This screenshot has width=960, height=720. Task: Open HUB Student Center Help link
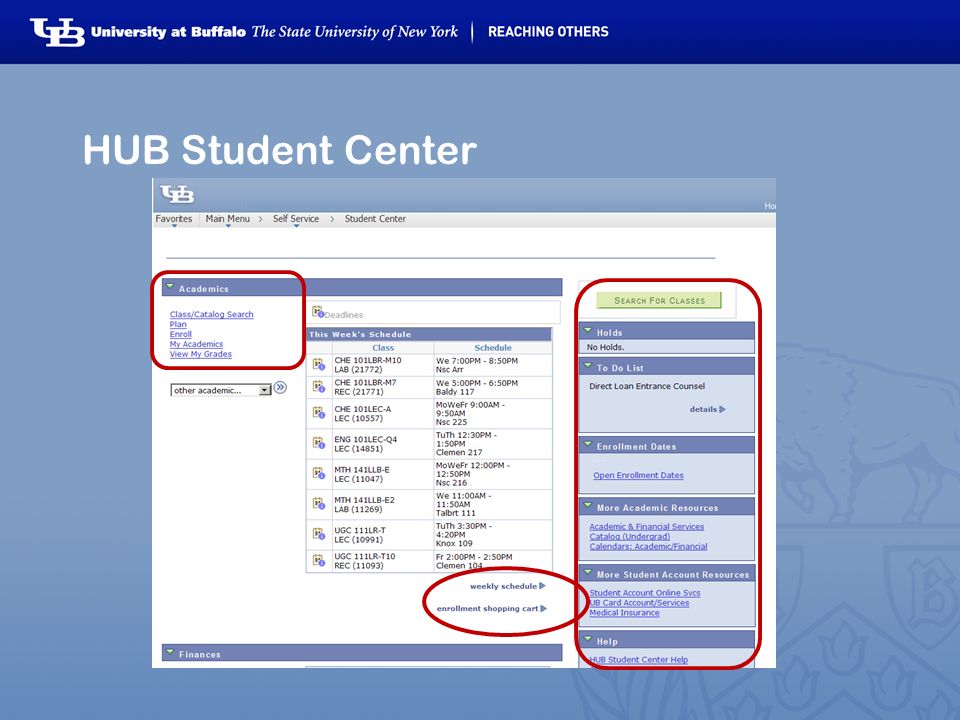click(639, 659)
